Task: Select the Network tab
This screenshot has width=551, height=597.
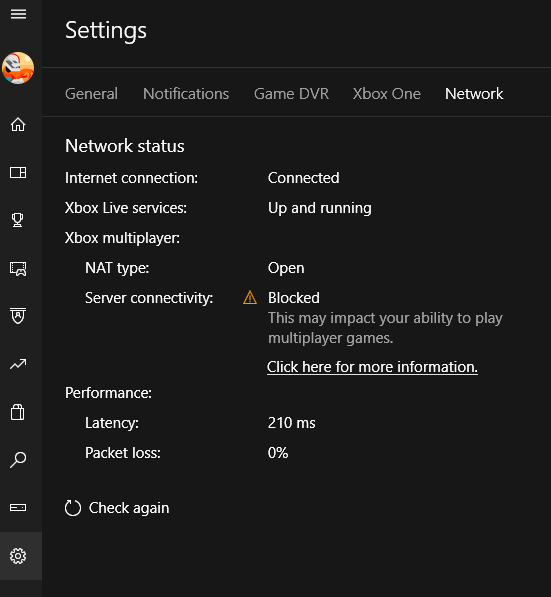Action: click(x=474, y=94)
